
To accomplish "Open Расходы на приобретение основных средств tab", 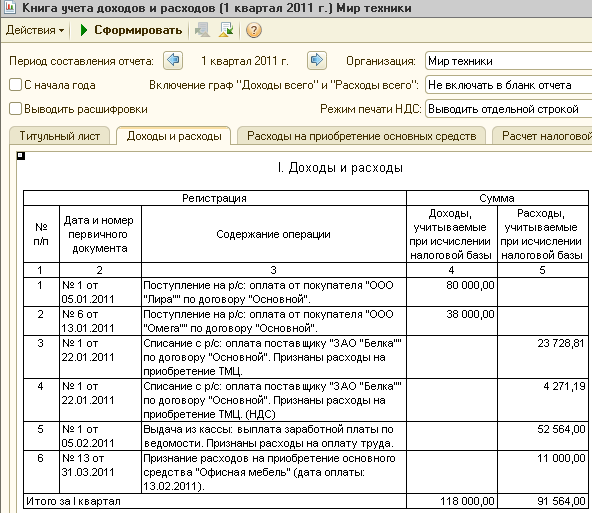I will click(361, 136).
